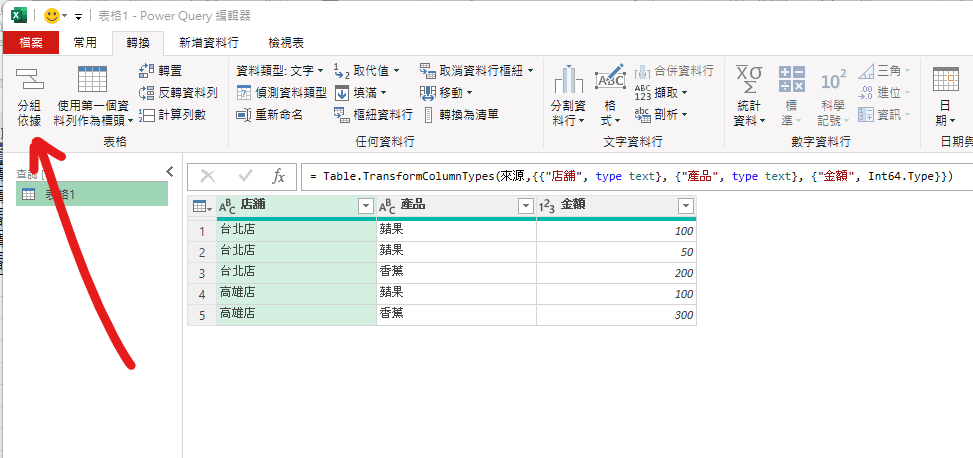Switch to the 檢視表 View tab
Viewport: 973px width, 458px height.
pos(286,43)
